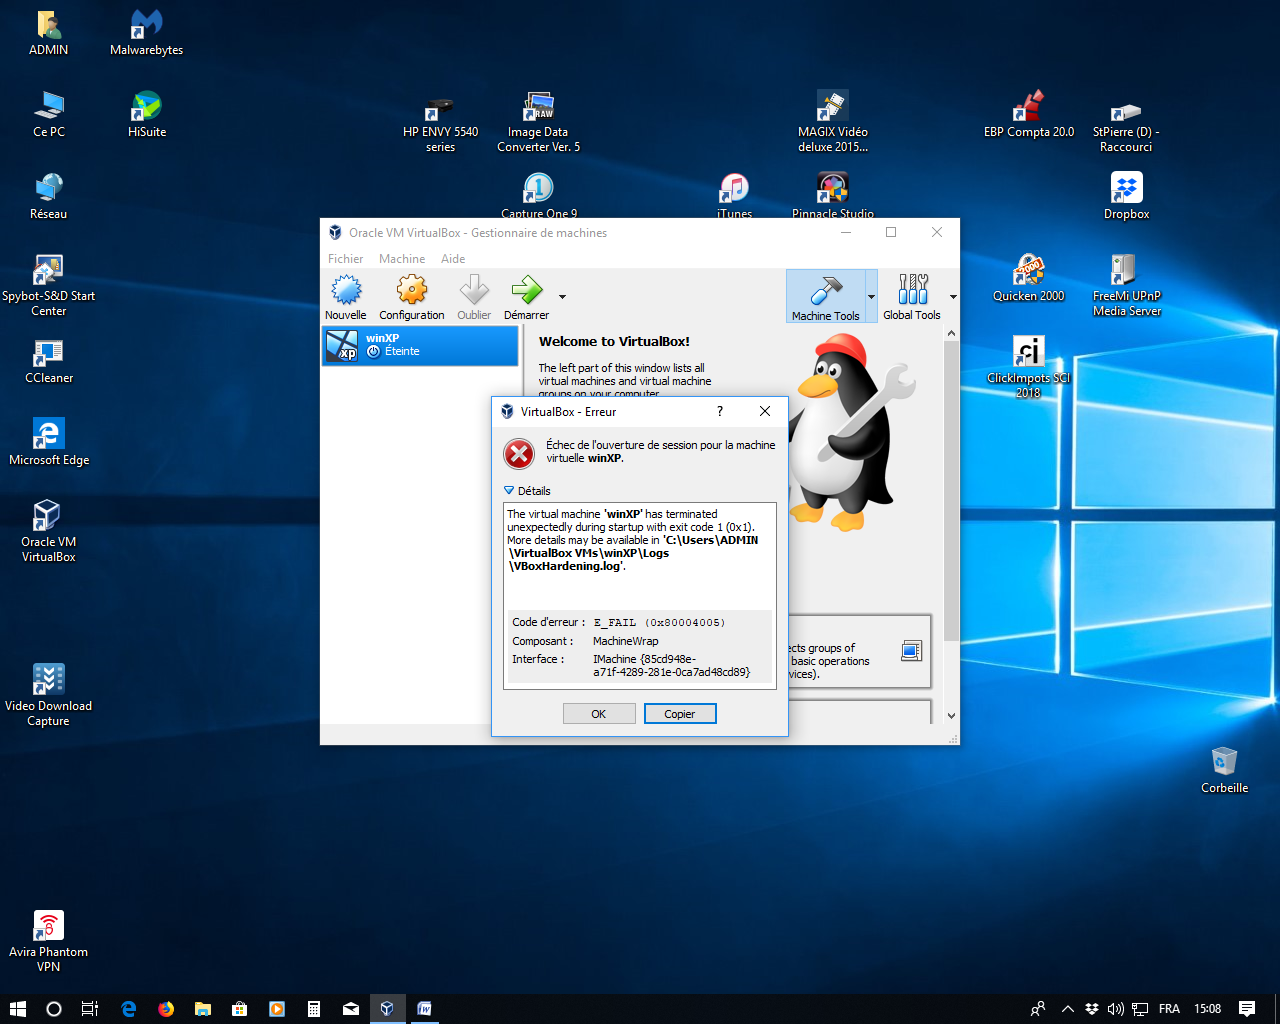Open Image Data Converter shortcut

[x=538, y=122]
